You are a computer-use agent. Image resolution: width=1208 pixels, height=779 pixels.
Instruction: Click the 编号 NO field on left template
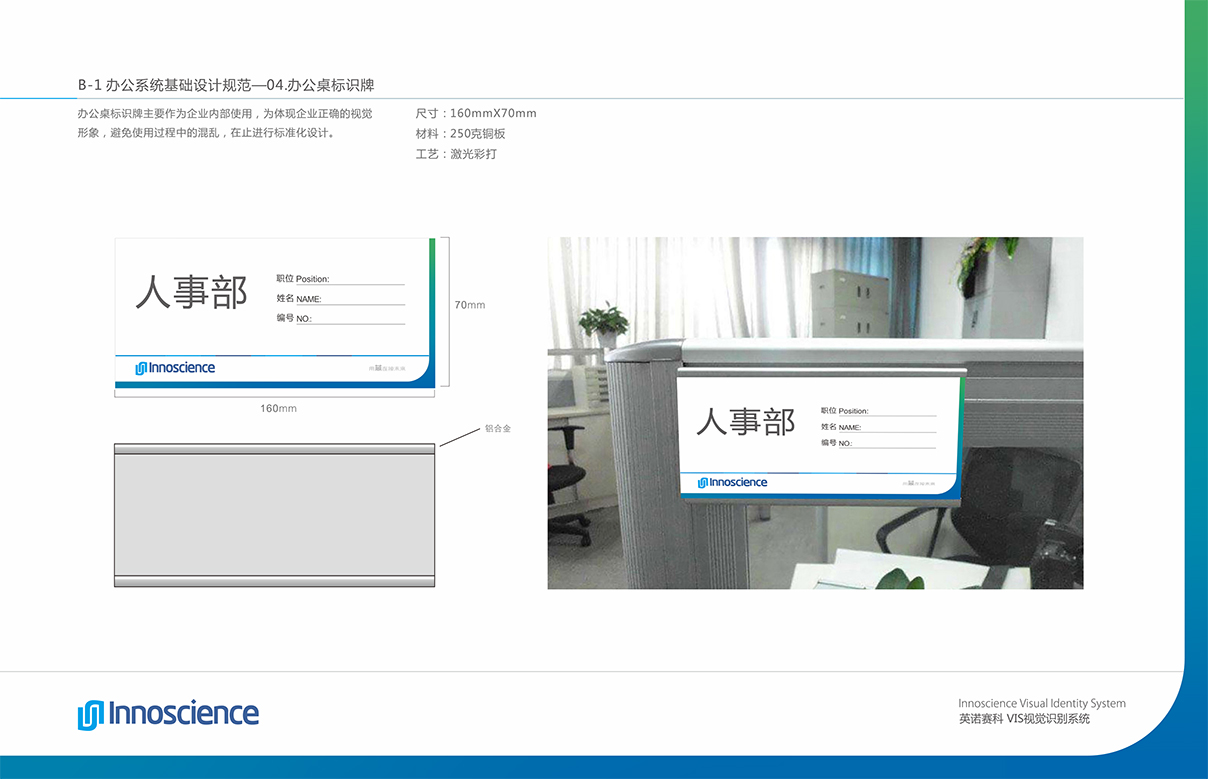[x=340, y=318]
